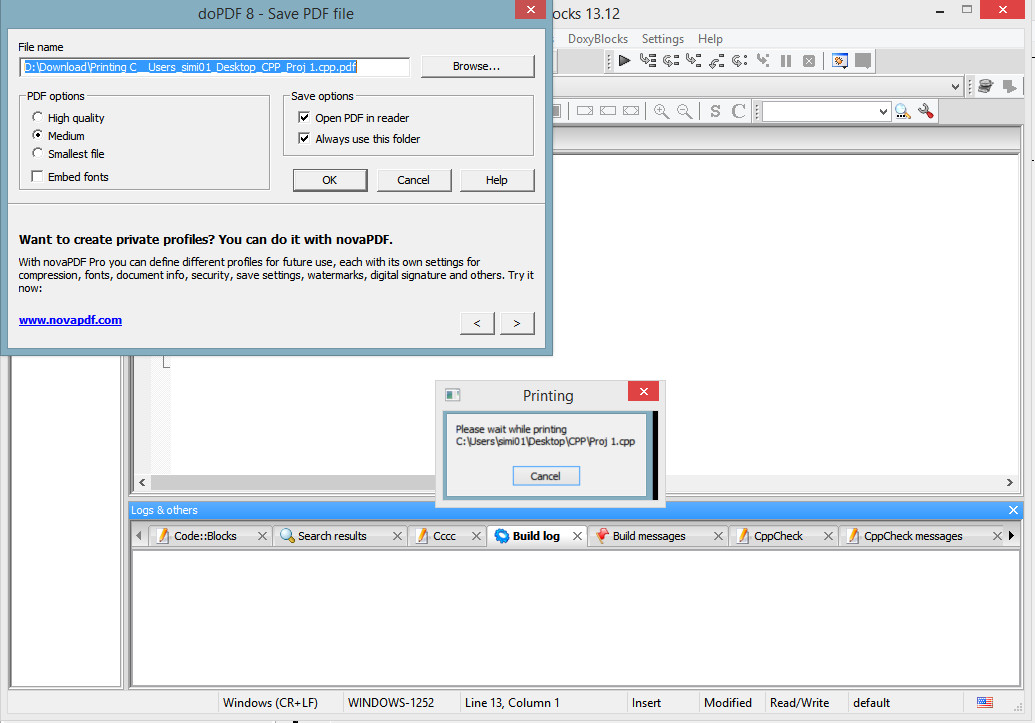Image resolution: width=1035 pixels, height=723 pixels.
Task: Open the Debugging windows bug icon
Action: click(840, 61)
